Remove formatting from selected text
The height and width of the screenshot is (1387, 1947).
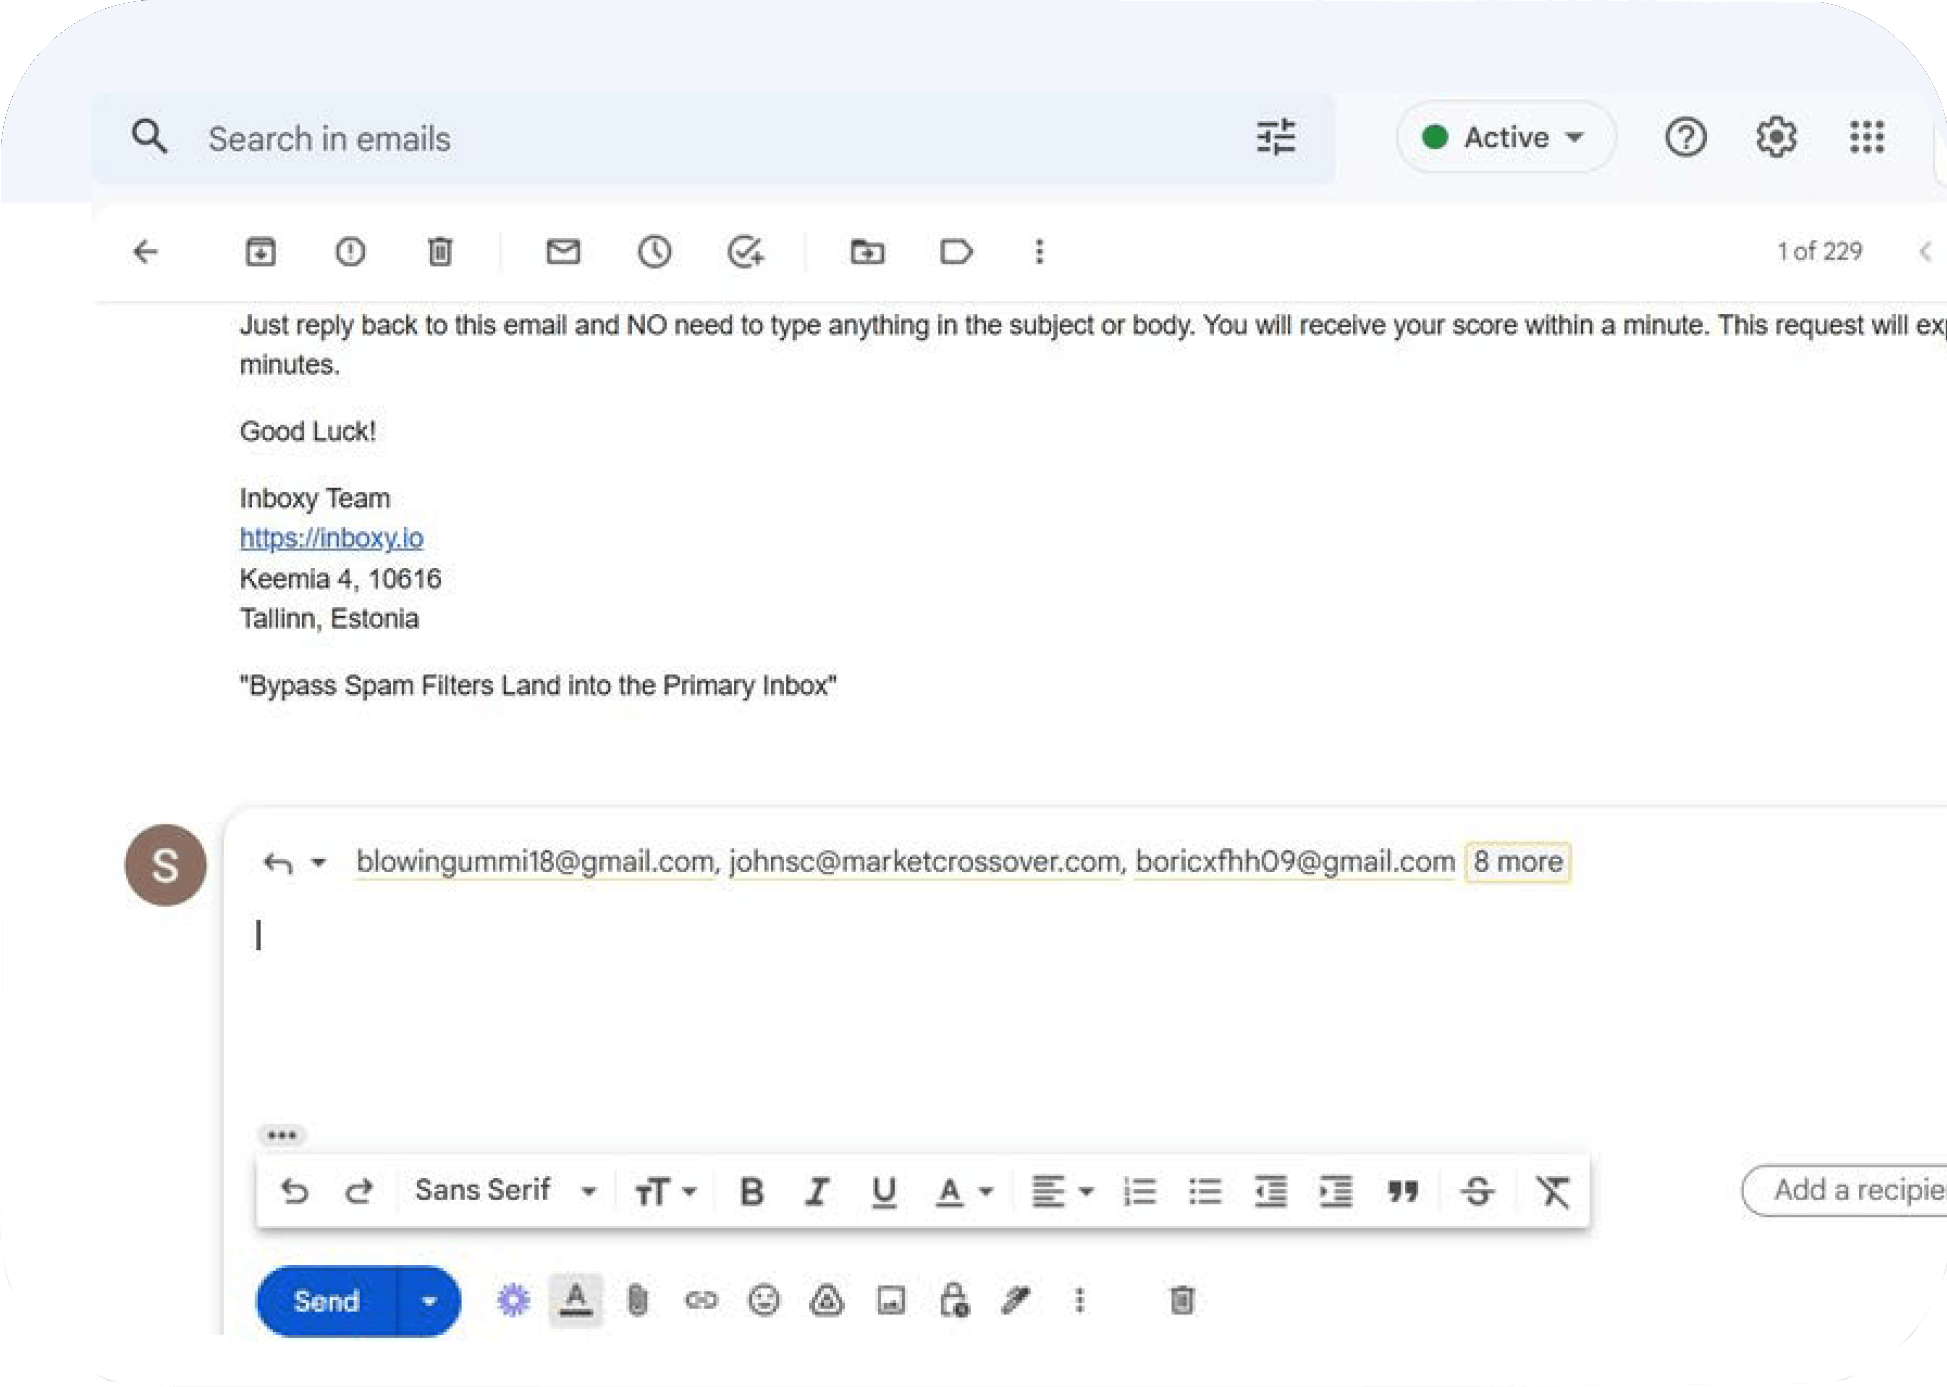[1552, 1191]
